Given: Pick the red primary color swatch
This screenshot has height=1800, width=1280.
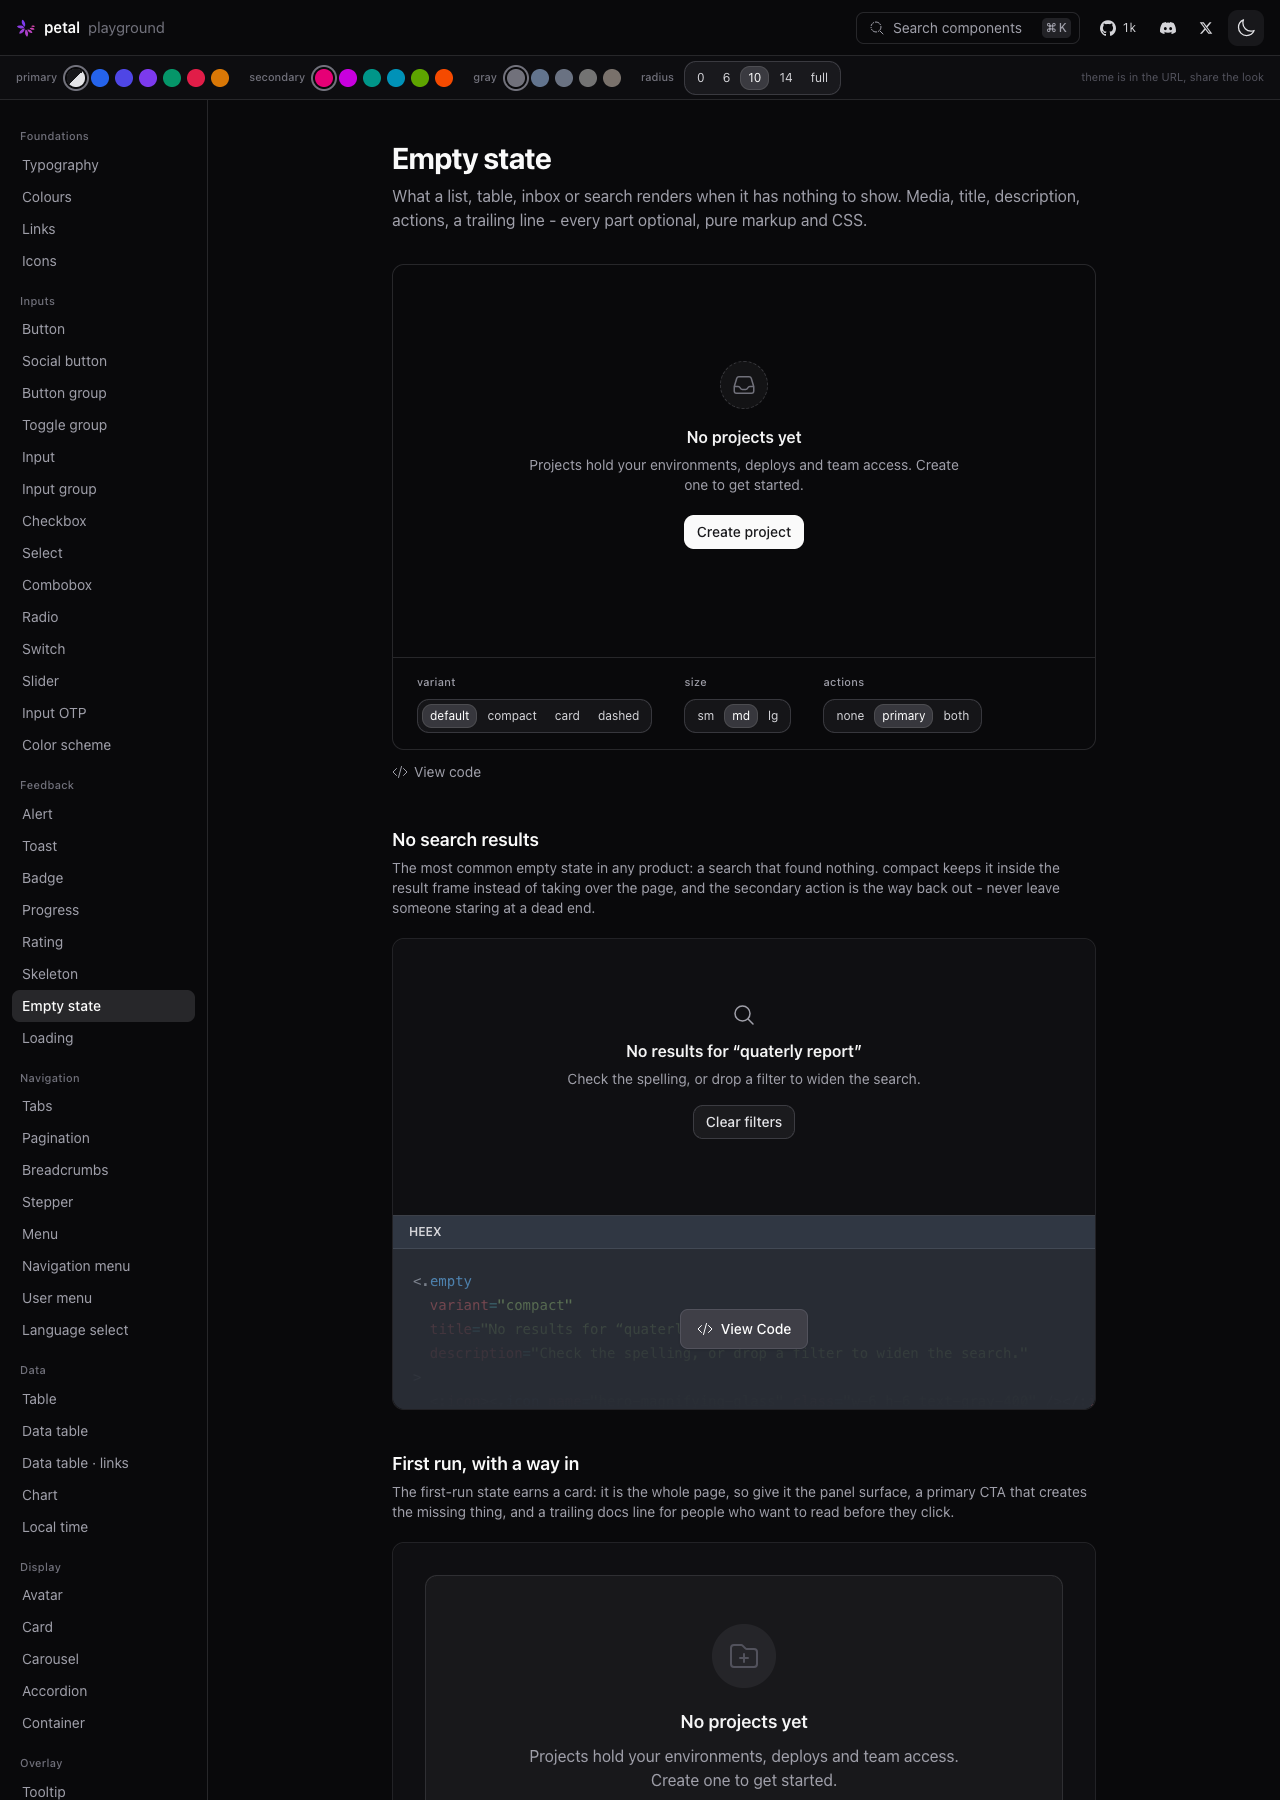Looking at the screenshot, I should pyautogui.click(x=196, y=78).
